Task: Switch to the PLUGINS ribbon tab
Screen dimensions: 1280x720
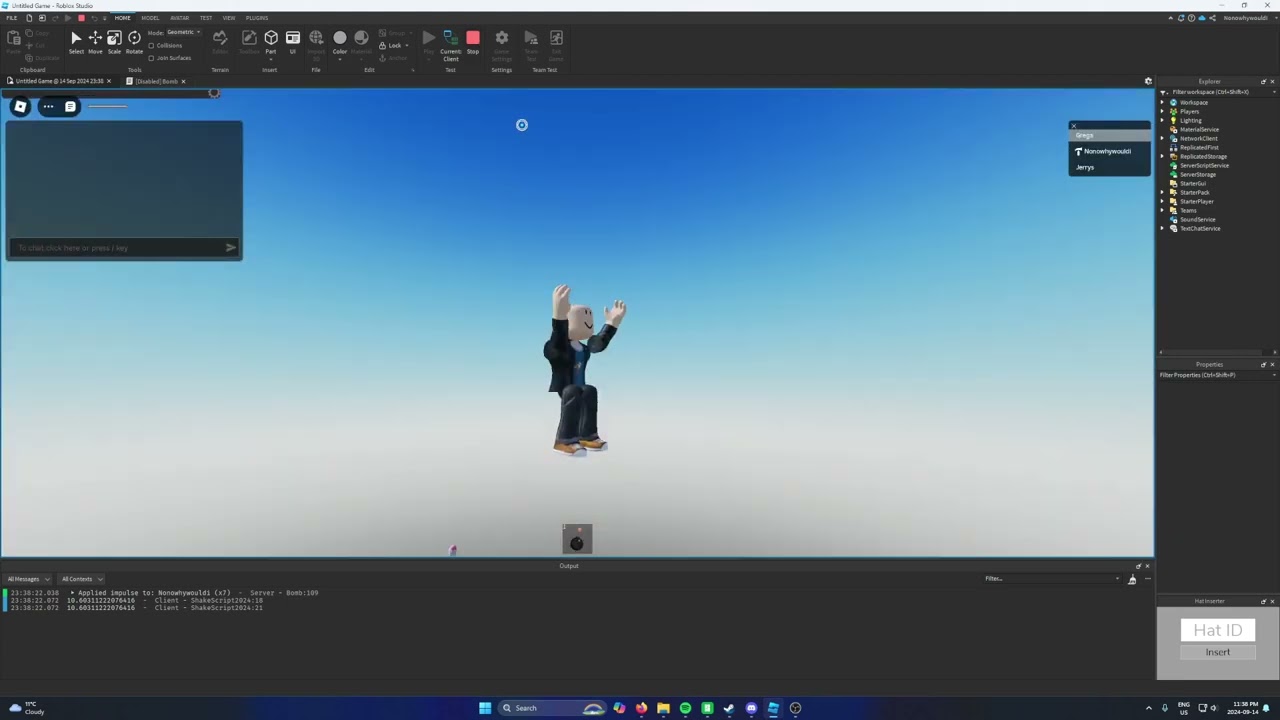Action: (257, 18)
